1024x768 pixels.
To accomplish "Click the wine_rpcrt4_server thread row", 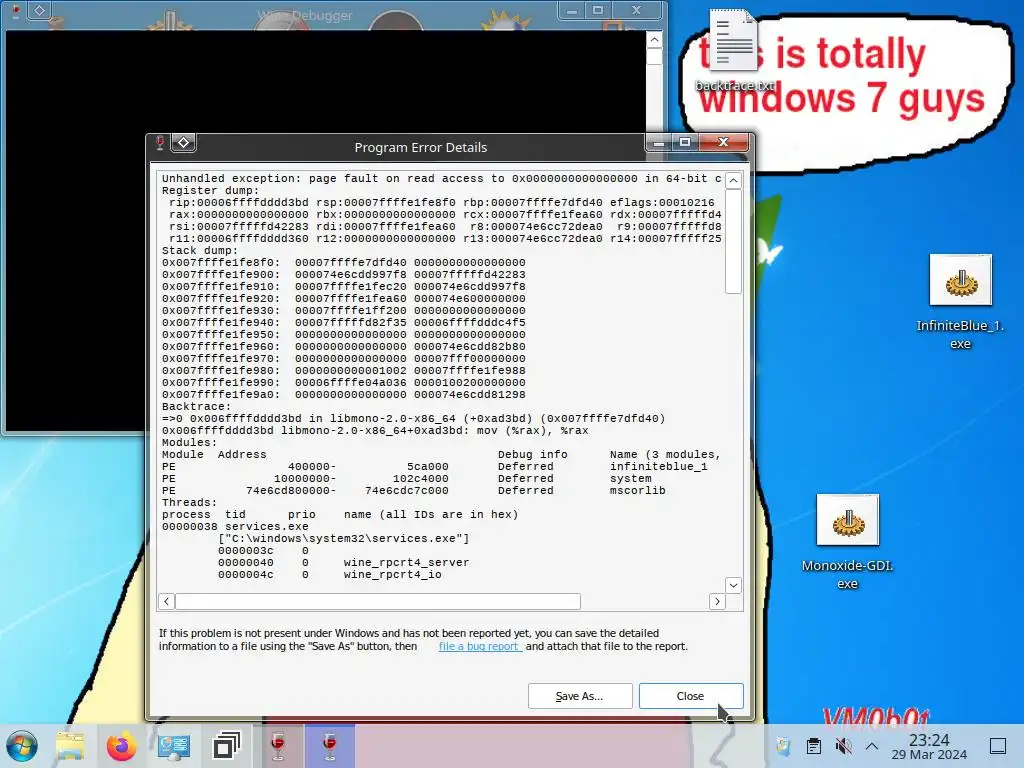I will 344,563.
